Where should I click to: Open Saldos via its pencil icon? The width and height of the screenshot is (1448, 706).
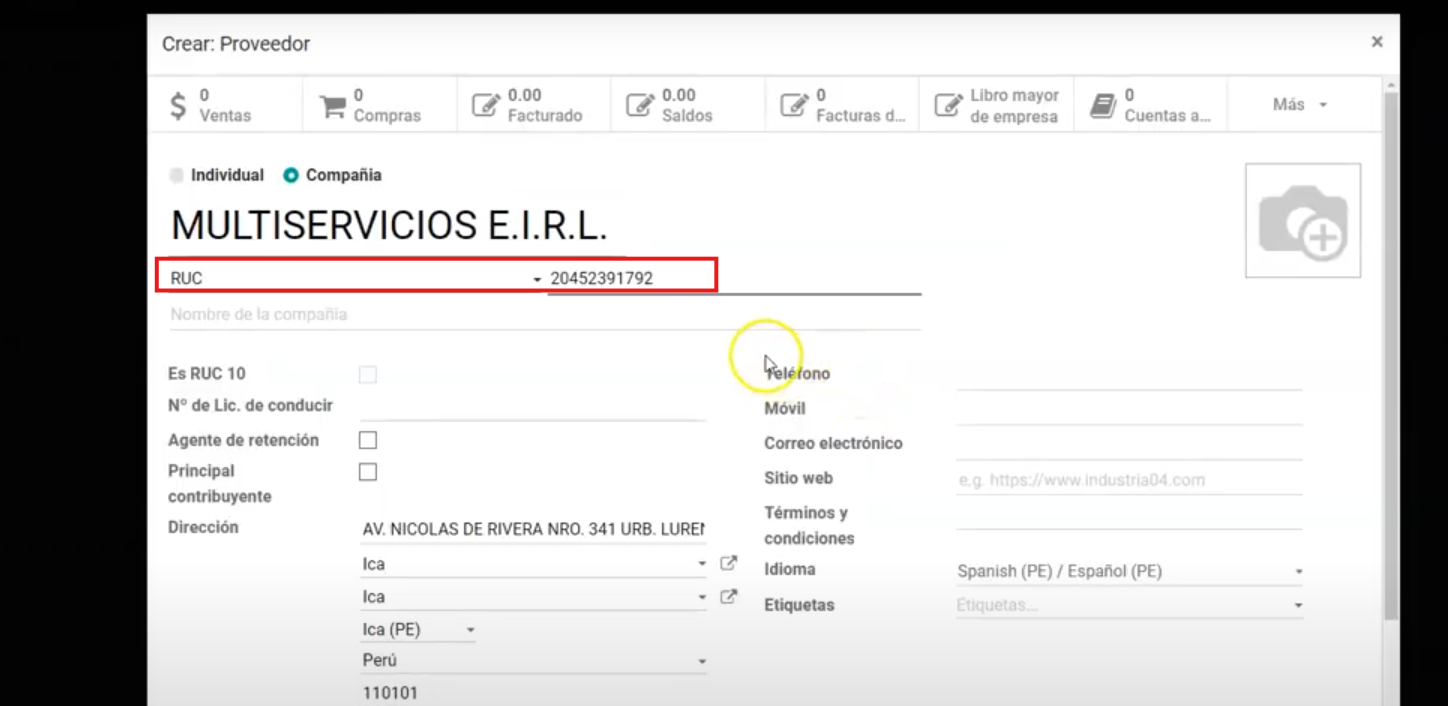[x=641, y=103]
